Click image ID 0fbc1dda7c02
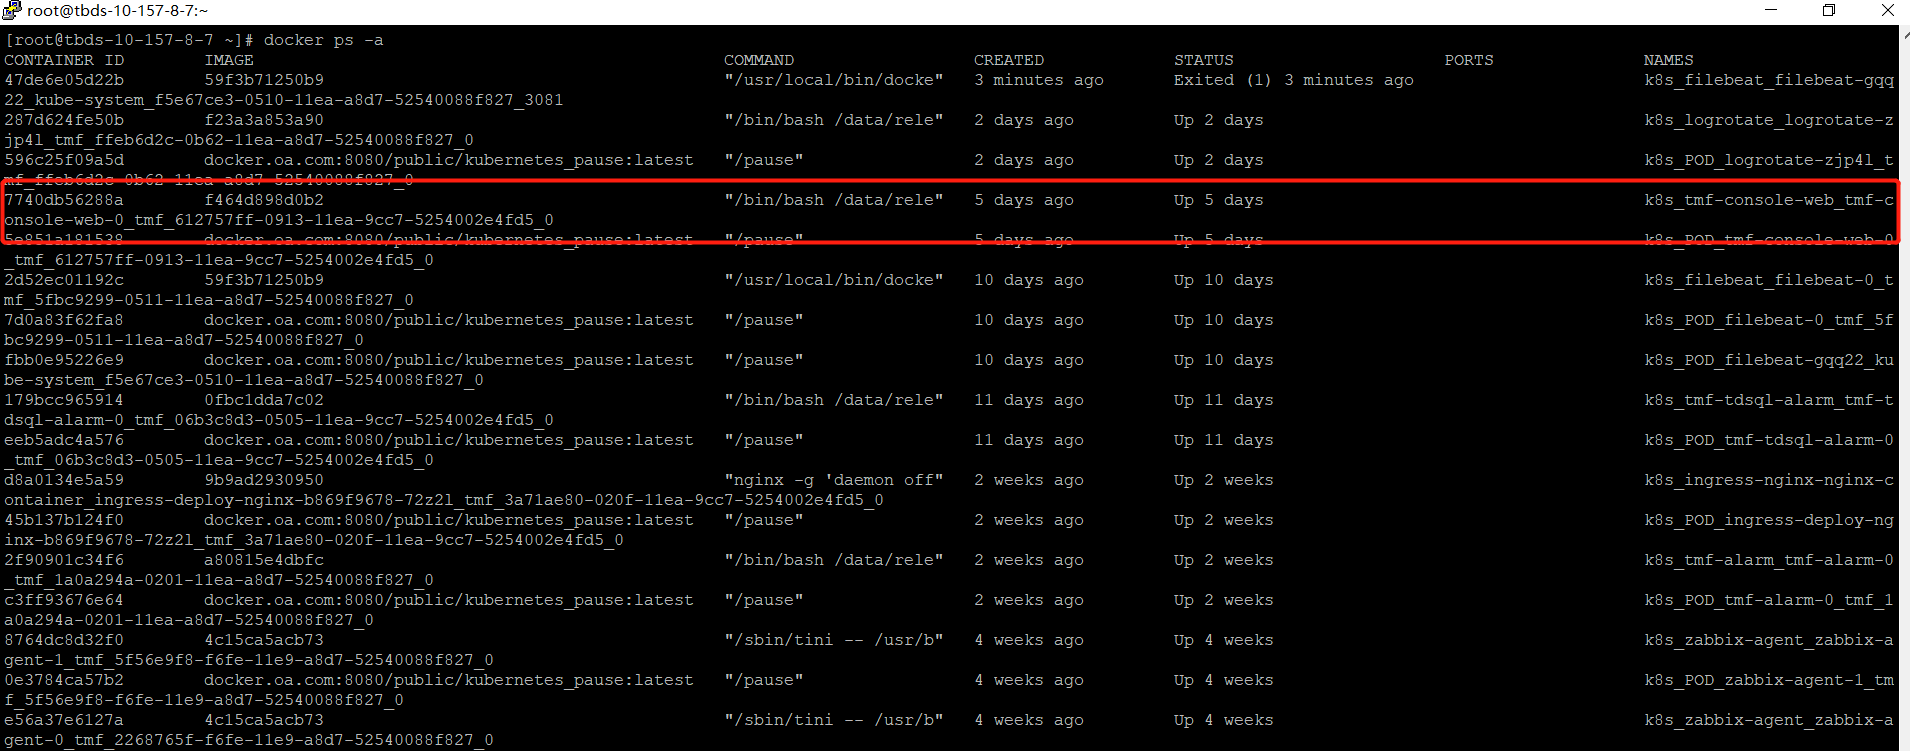Image resolution: width=1910 pixels, height=751 pixels. click(x=264, y=400)
